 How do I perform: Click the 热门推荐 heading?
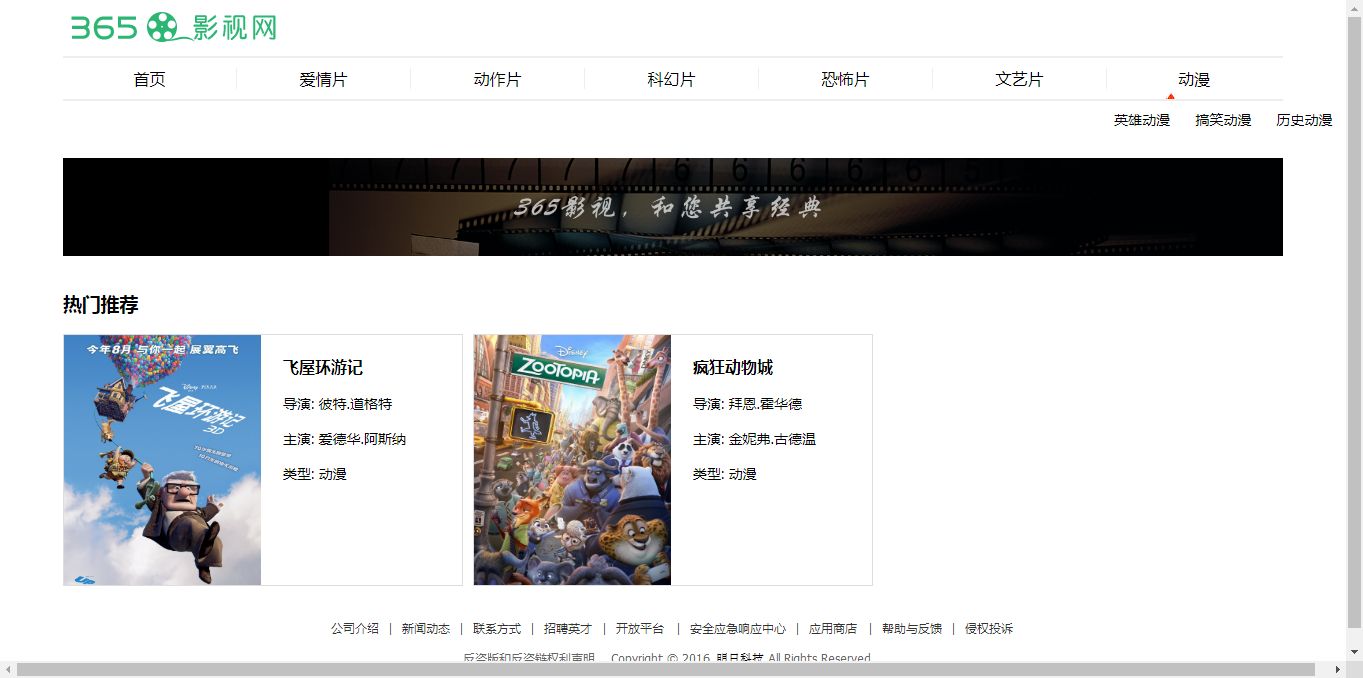tap(101, 305)
